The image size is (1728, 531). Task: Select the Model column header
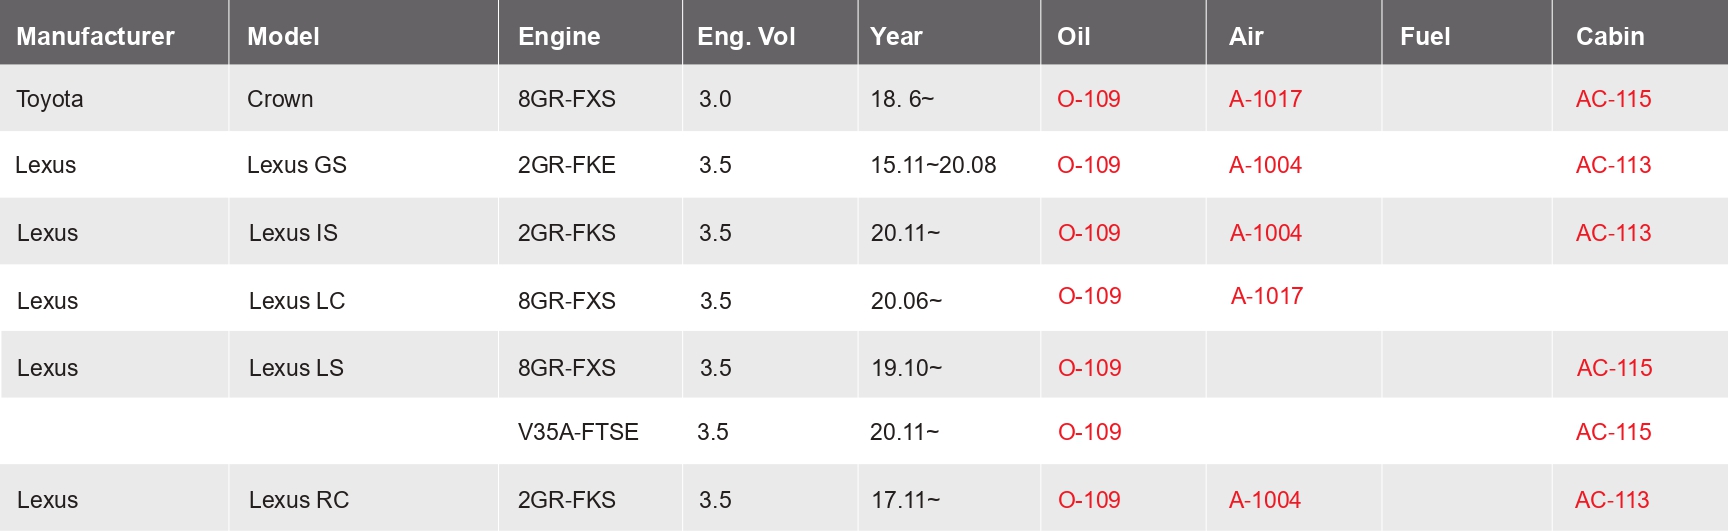(x=283, y=37)
